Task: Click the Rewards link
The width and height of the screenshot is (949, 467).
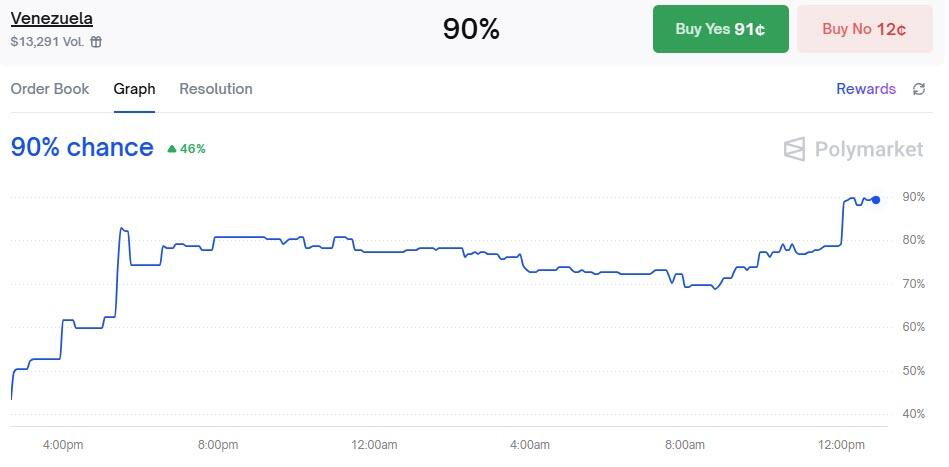Action: click(x=866, y=89)
